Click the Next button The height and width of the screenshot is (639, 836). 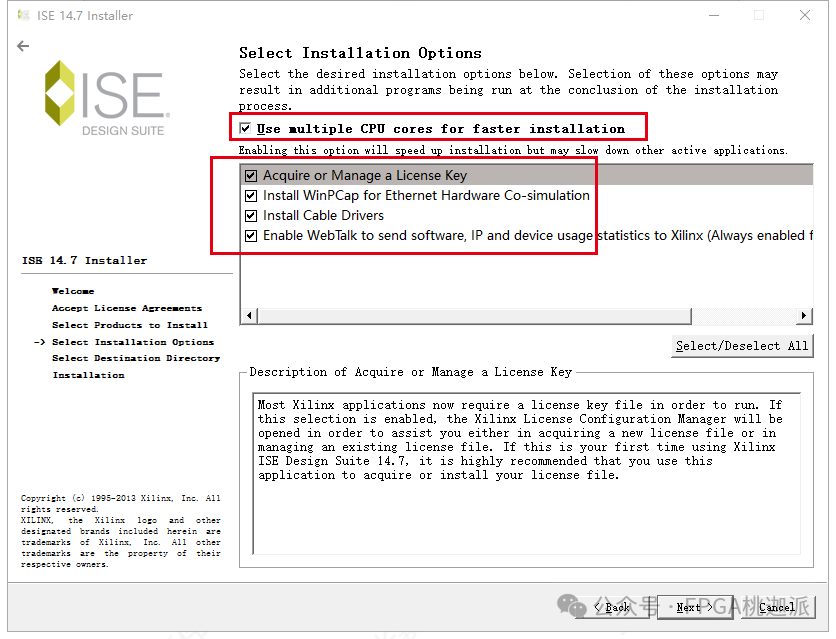coord(694,607)
